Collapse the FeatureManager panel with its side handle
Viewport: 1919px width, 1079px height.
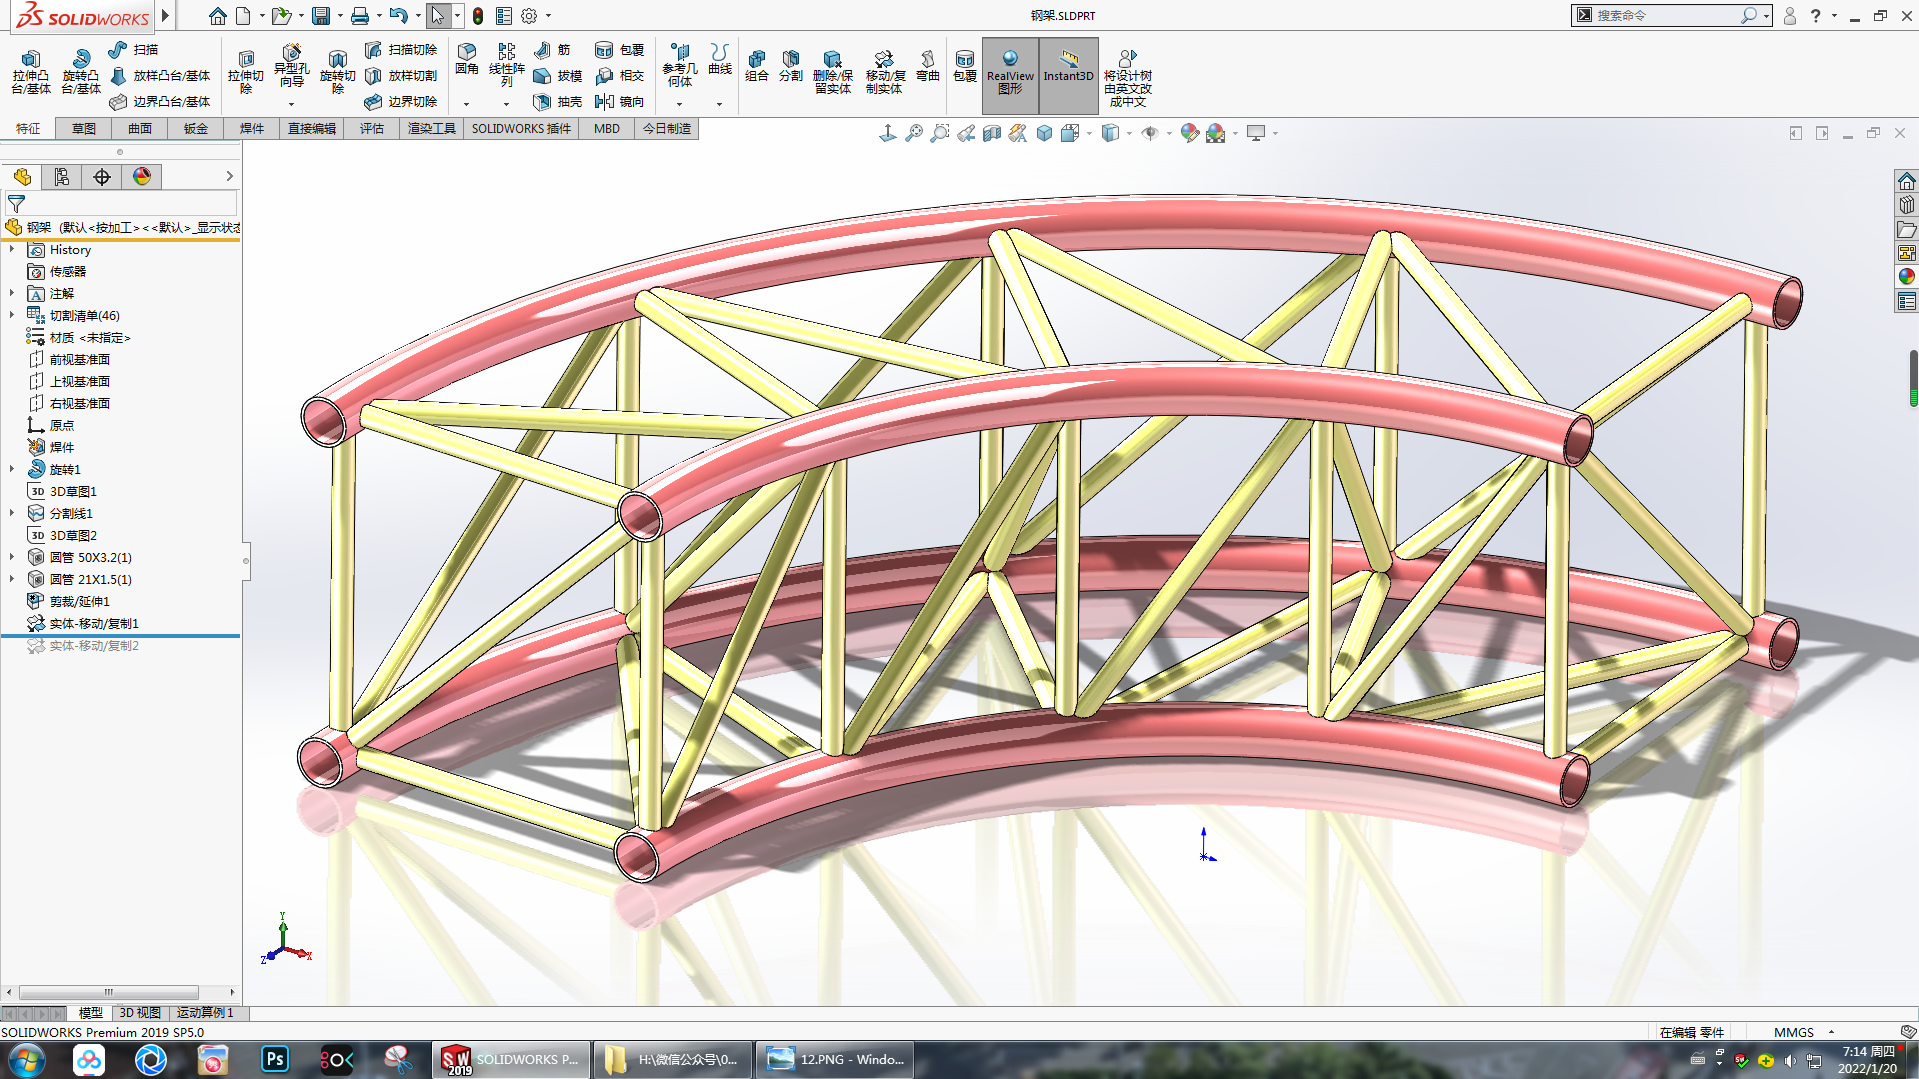[246, 561]
